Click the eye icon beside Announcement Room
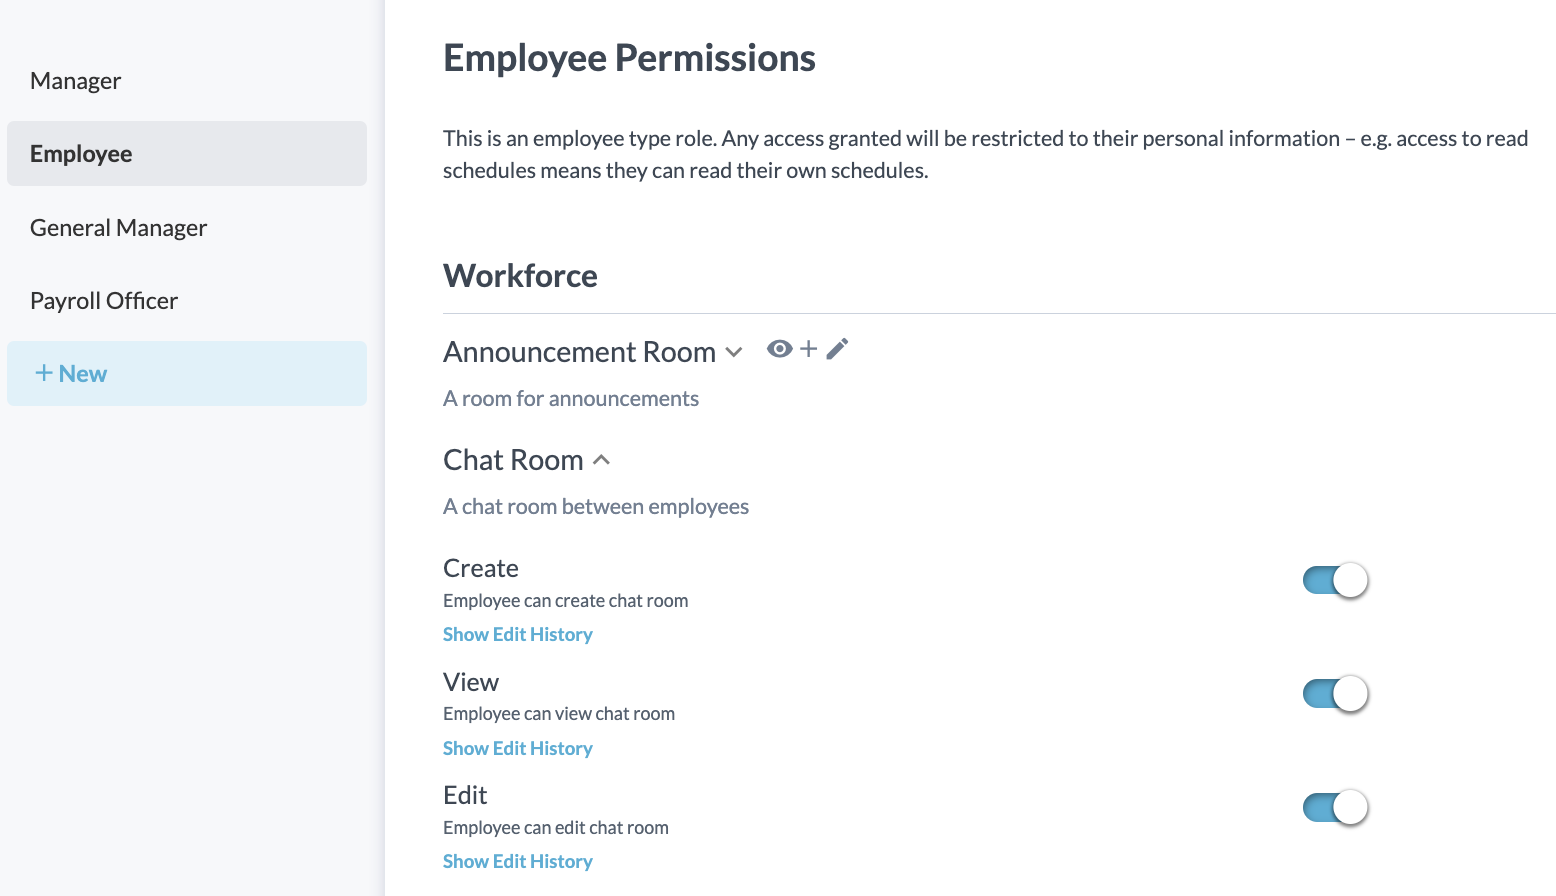This screenshot has height=896, width=1556. coord(779,349)
